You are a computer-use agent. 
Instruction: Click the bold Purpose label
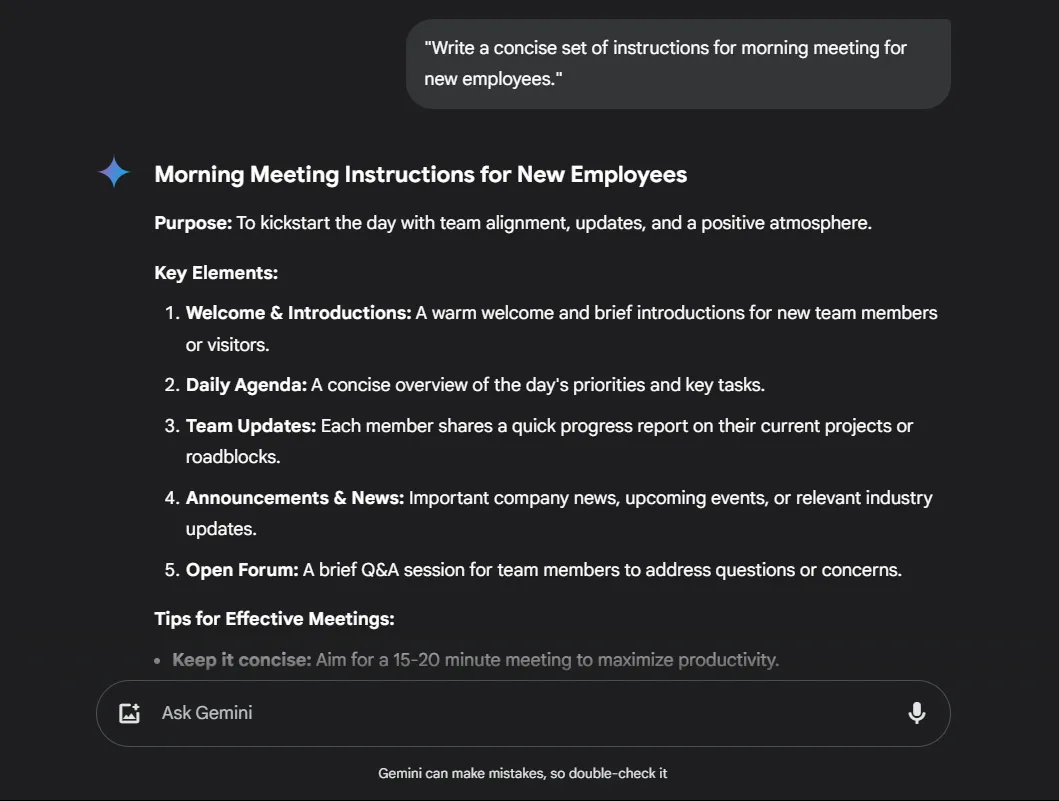193,223
